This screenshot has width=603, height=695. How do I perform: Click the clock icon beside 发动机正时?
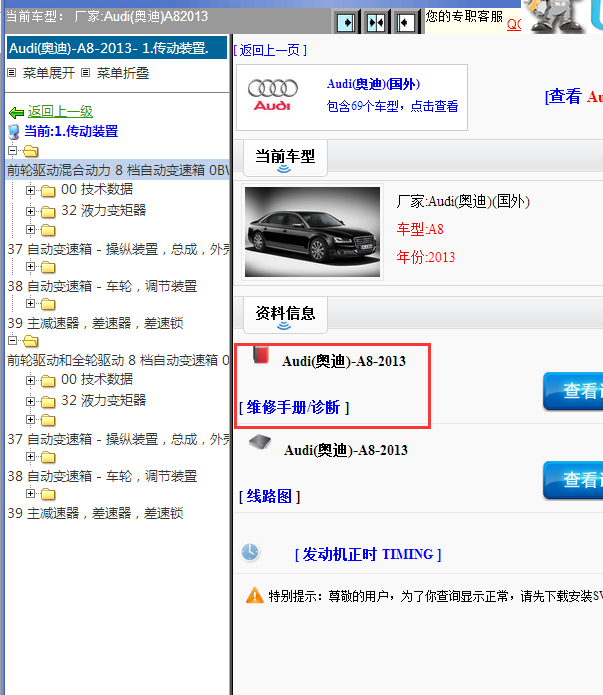[x=250, y=553]
